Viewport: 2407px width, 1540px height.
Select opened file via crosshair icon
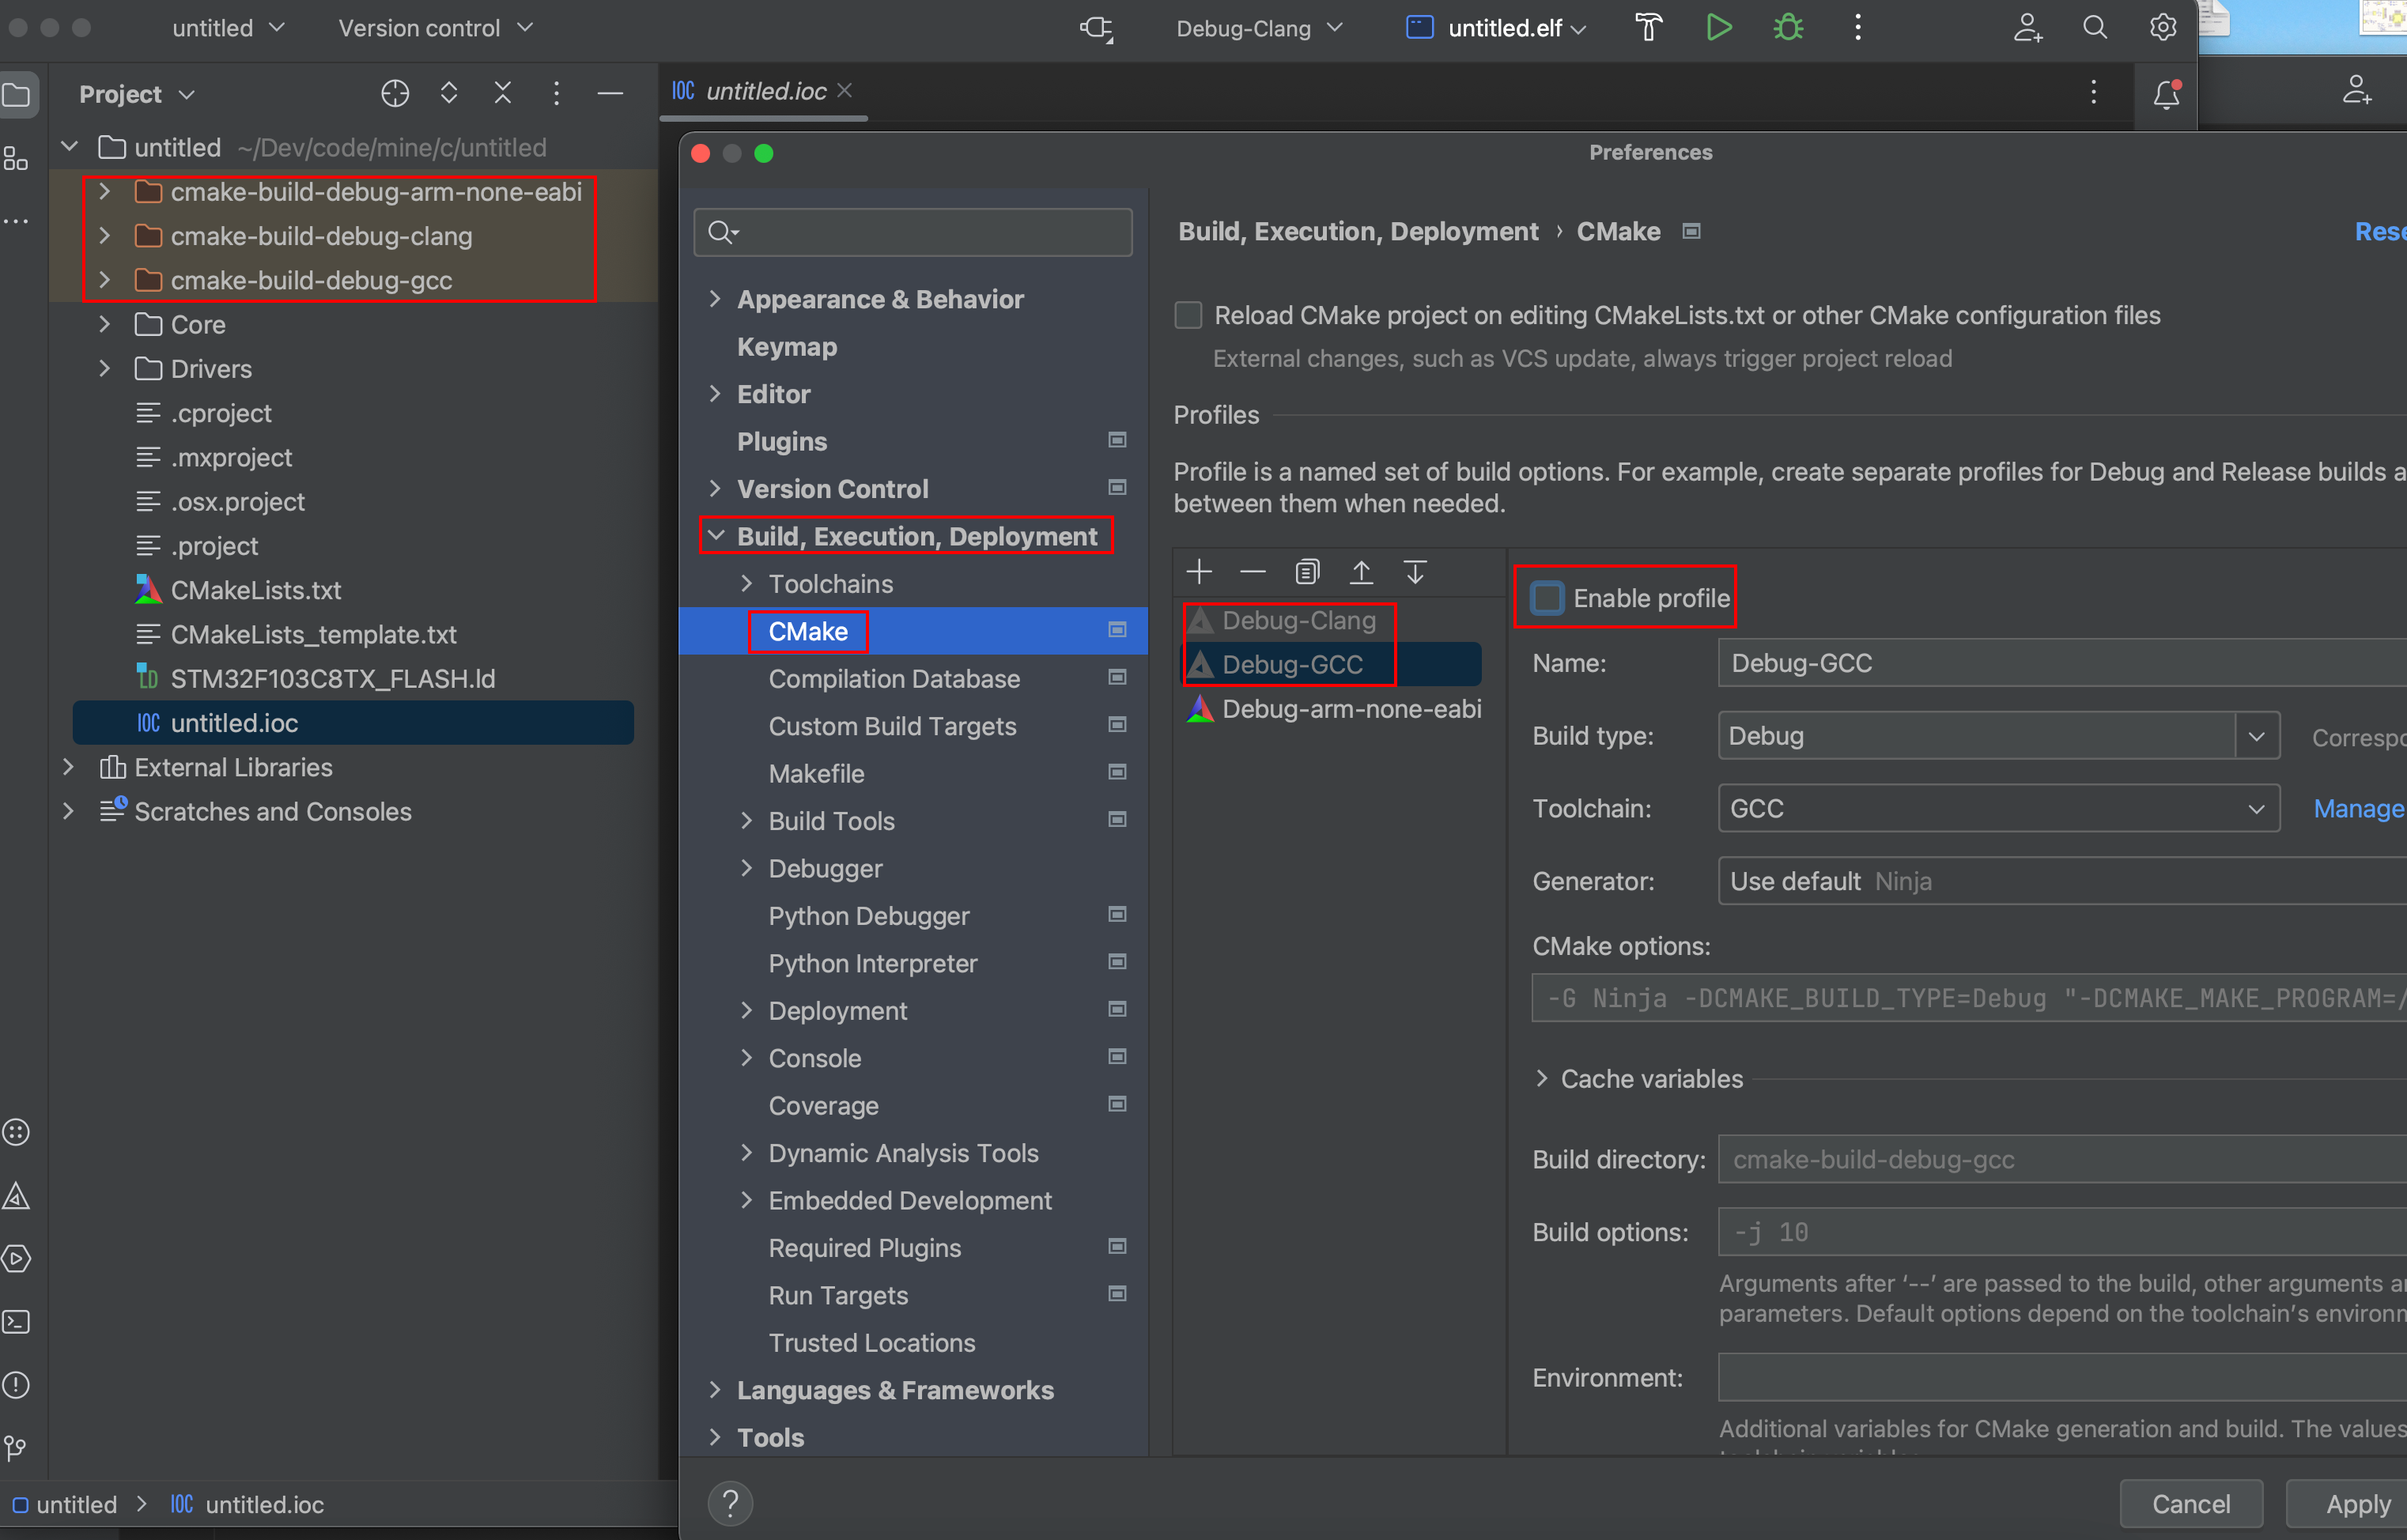coord(395,94)
